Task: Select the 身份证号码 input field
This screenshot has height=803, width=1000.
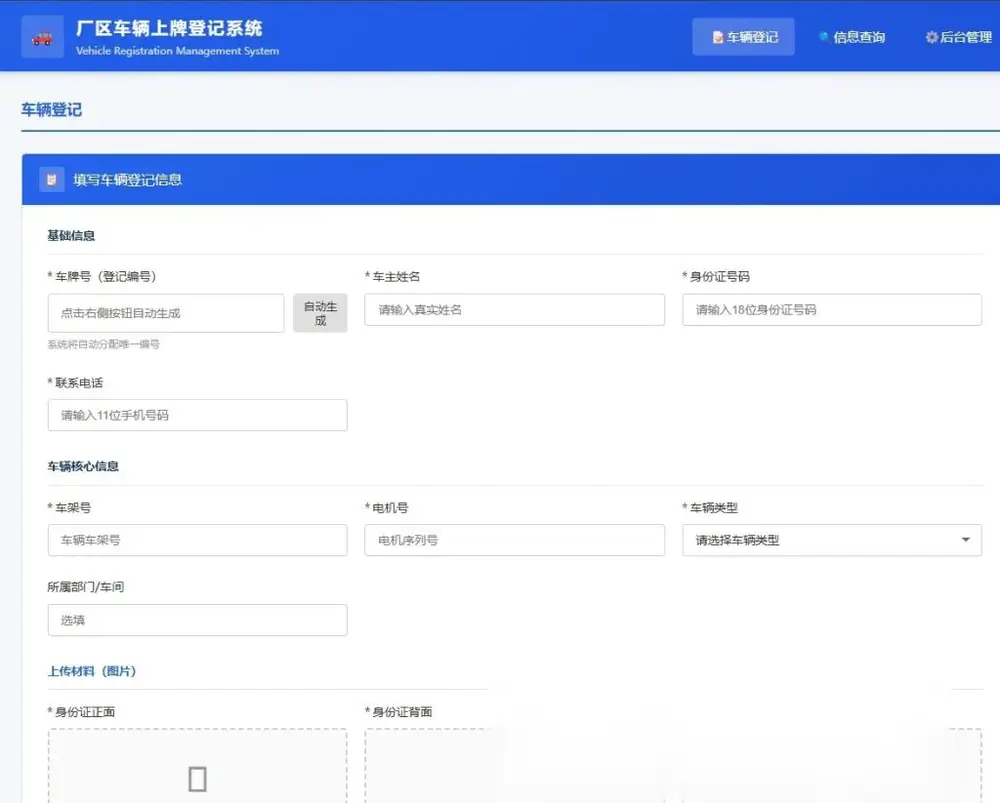Action: coord(832,310)
